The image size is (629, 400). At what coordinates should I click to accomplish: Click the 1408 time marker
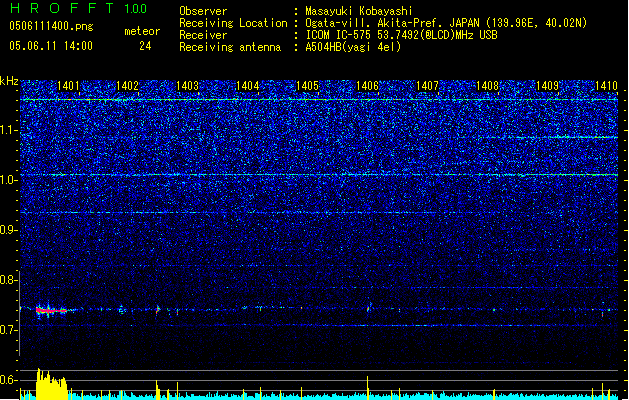(487, 86)
